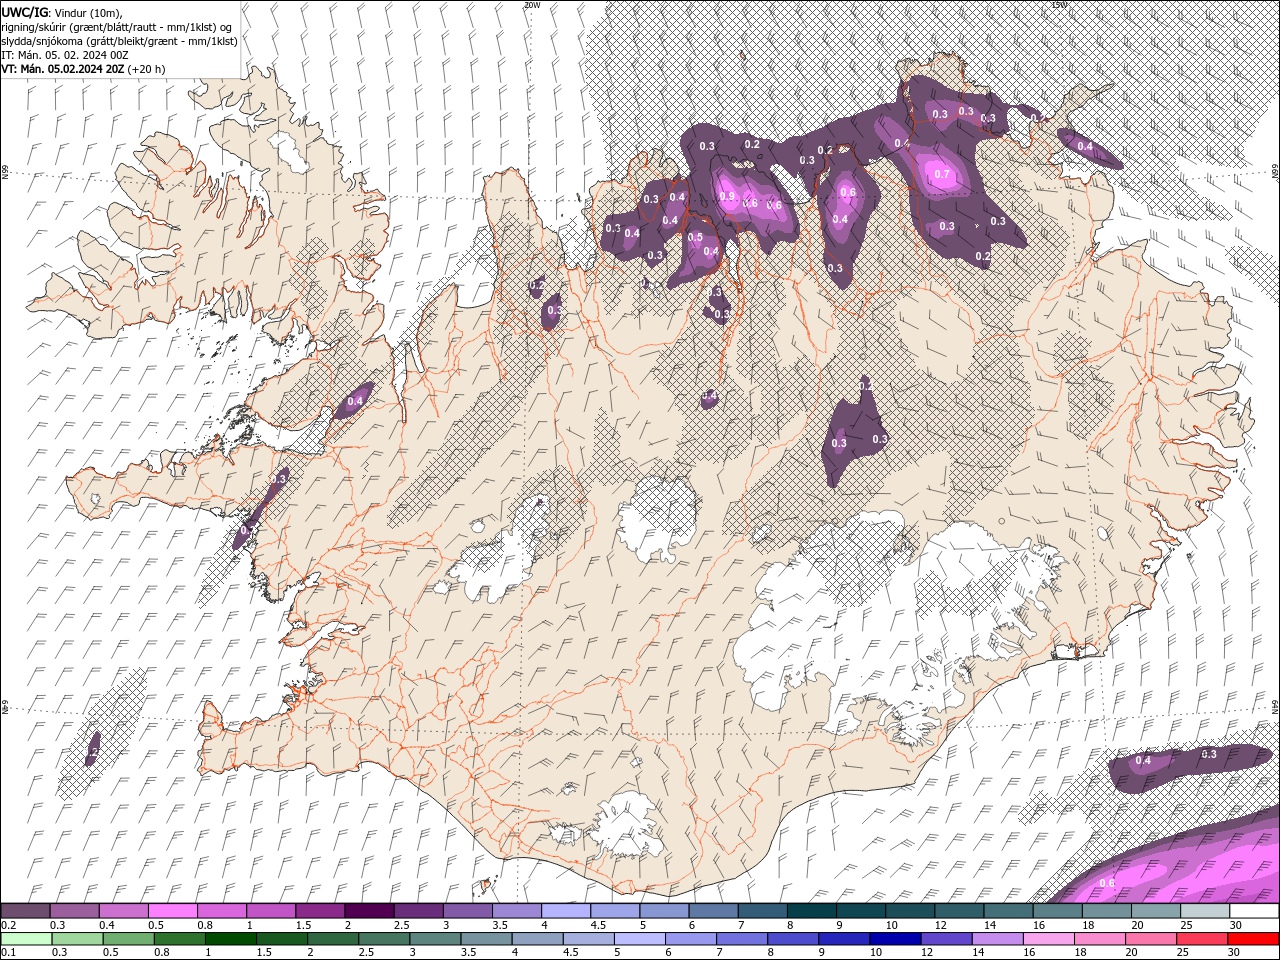This screenshot has width=1280, height=960.
Task: Pick the lower legend swatch between 18 and 20
Action: pyautogui.click(x=1100, y=939)
